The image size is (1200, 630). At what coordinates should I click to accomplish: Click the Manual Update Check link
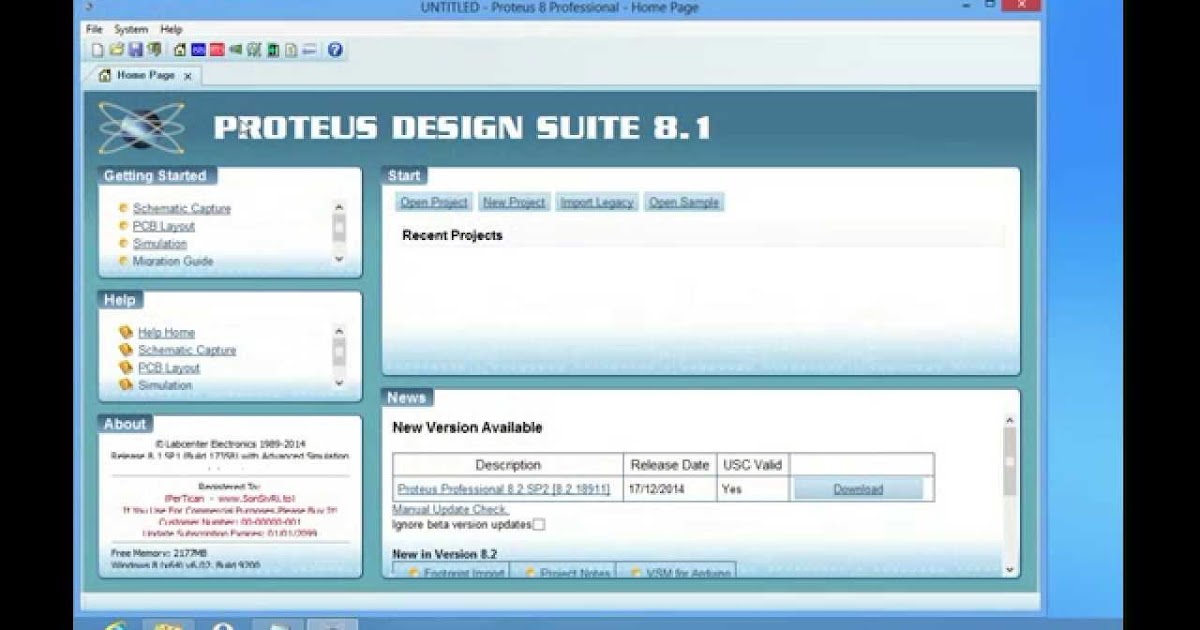click(x=450, y=510)
